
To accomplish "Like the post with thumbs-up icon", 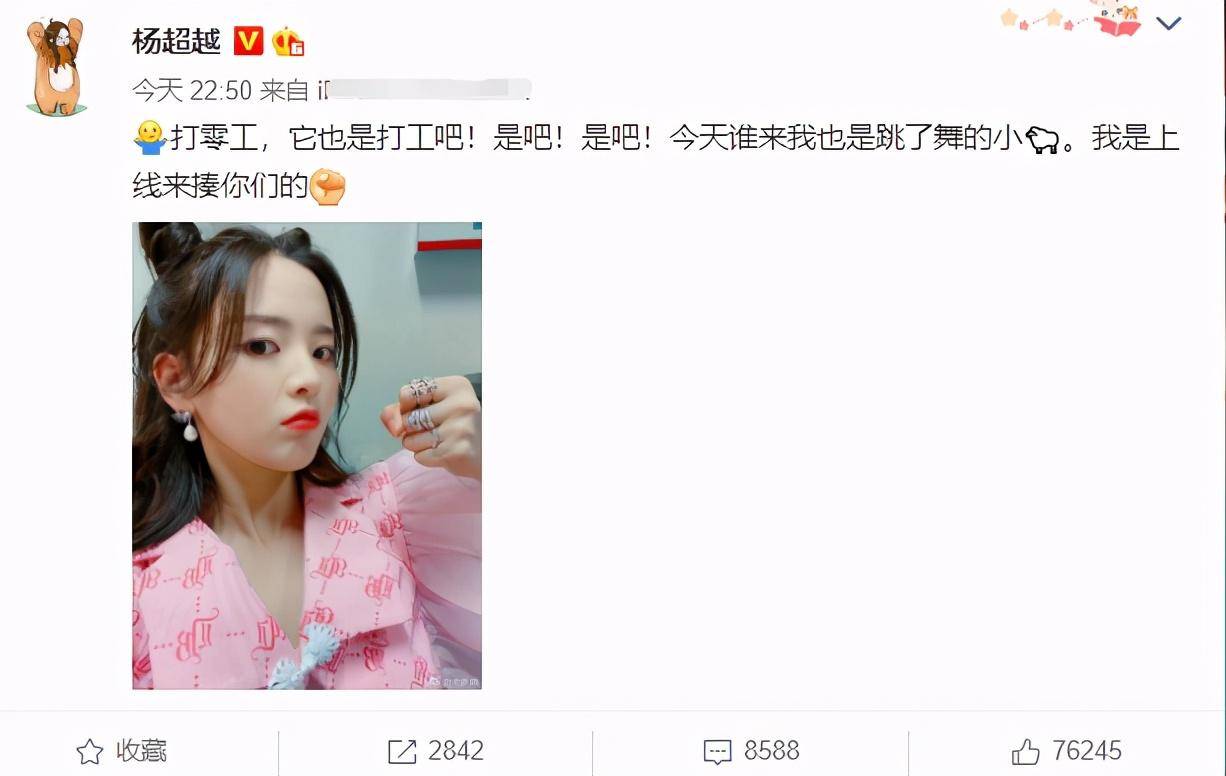I will [1026, 751].
